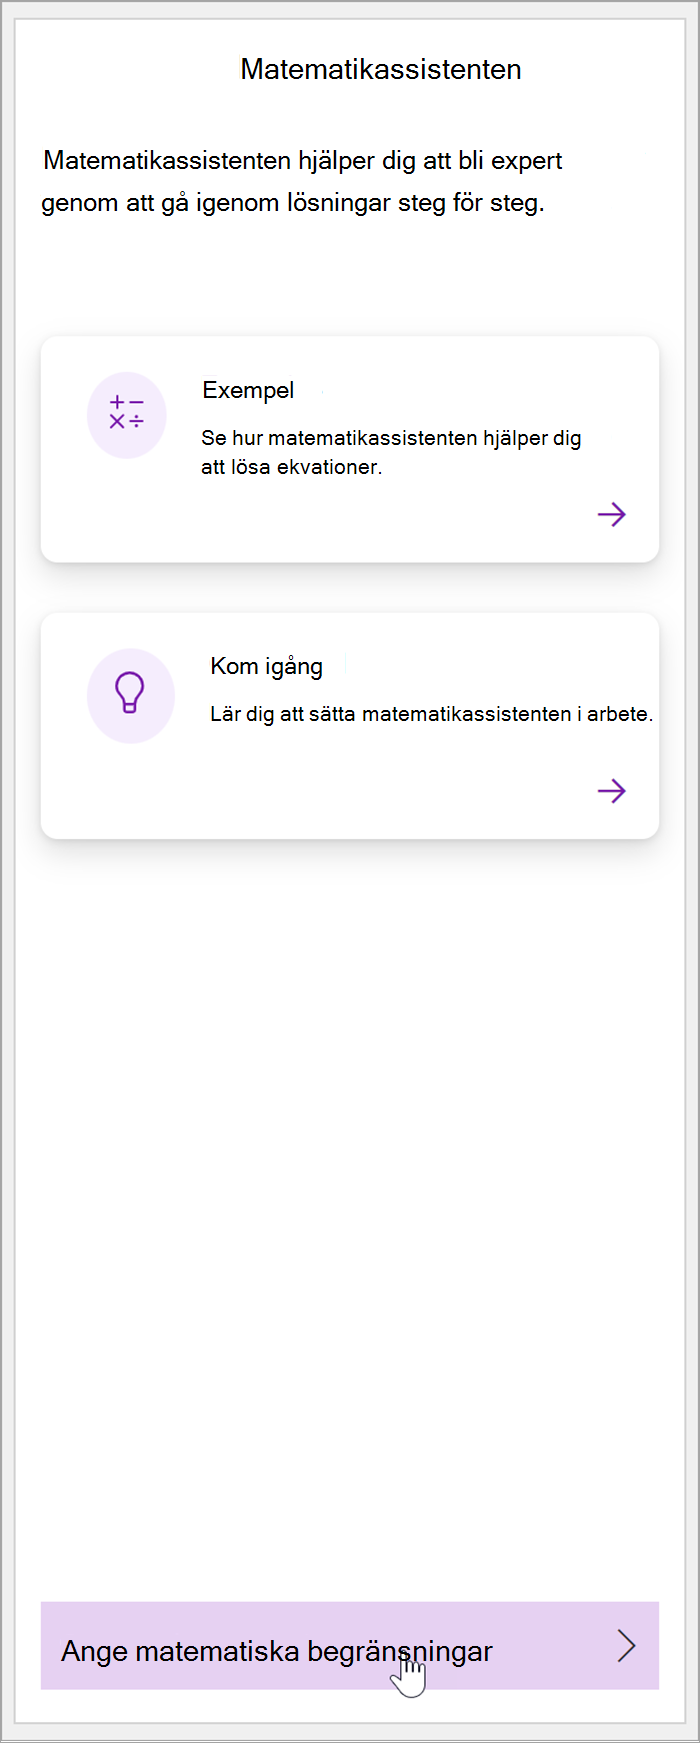Click text 'Se hur matematikassistenten hjälper dig'
Image resolution: width=700 pixels, height=1743 pixels.
point(391,438)
